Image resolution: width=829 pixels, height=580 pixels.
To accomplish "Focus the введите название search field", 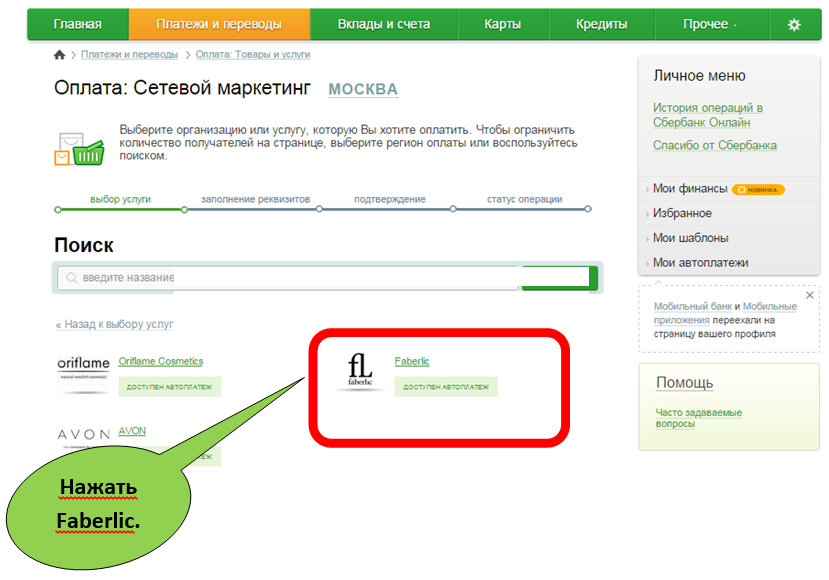I will tap(290, 278).
